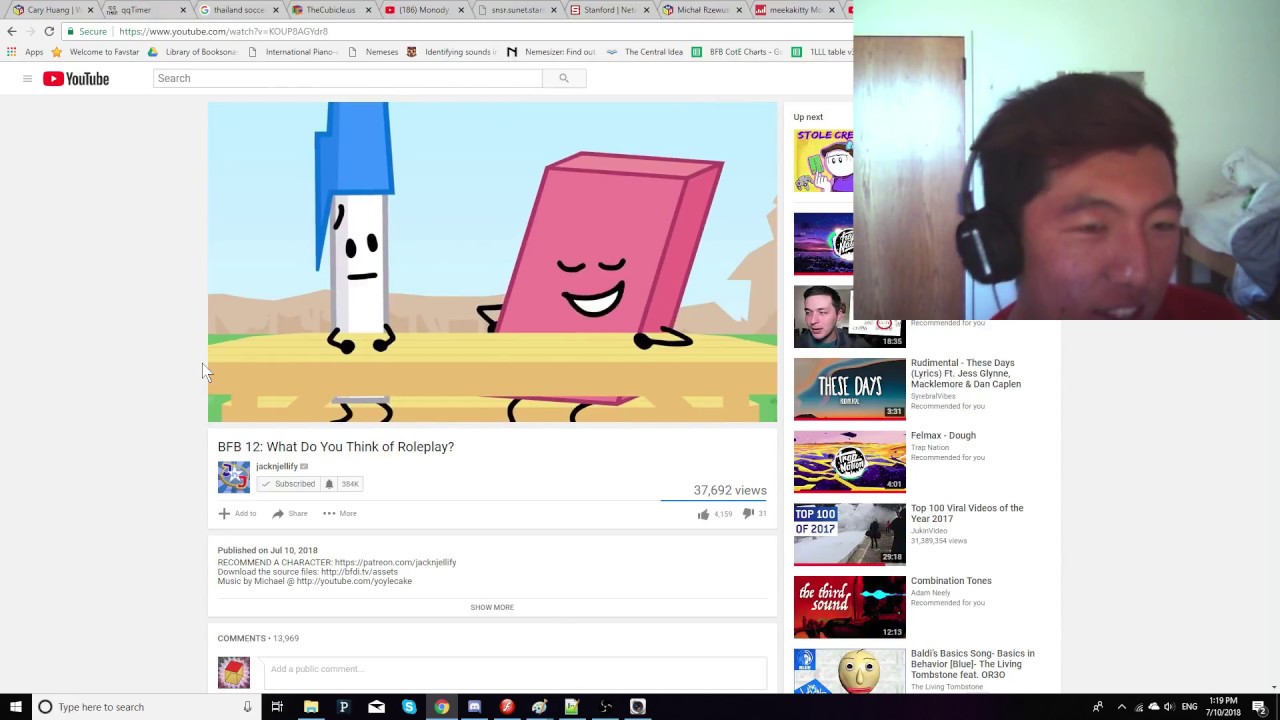The width and height of the screenshot is (1280, 720).
Task: Dislike the video with thumbs down
Action: [748, 514]
